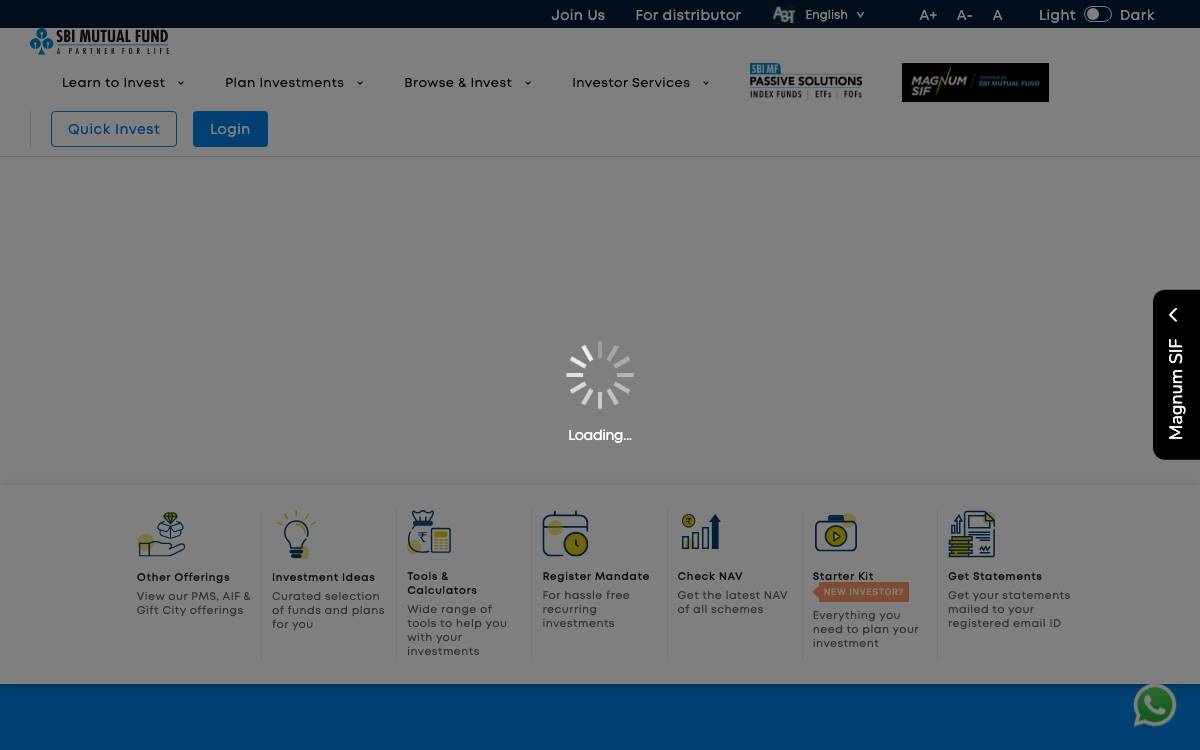1200x750 pixels.
Task: Expand Plan Investments menu
Action: (x=294, y=83)
